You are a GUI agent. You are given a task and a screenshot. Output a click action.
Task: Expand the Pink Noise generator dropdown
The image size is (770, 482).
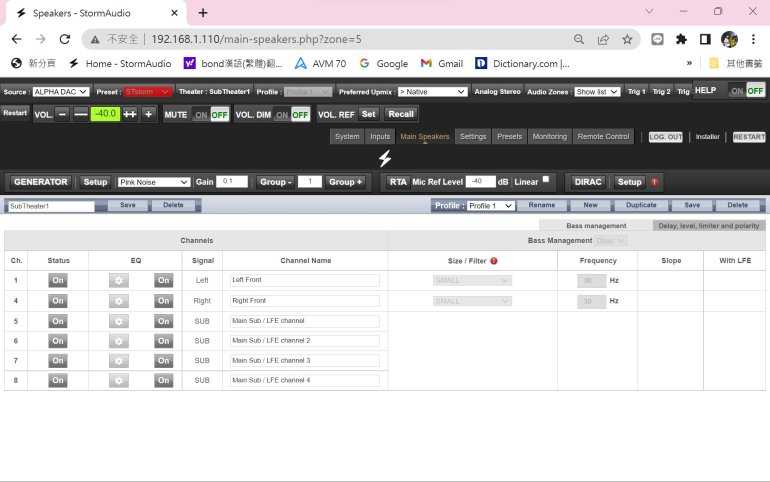click(153, 182)
